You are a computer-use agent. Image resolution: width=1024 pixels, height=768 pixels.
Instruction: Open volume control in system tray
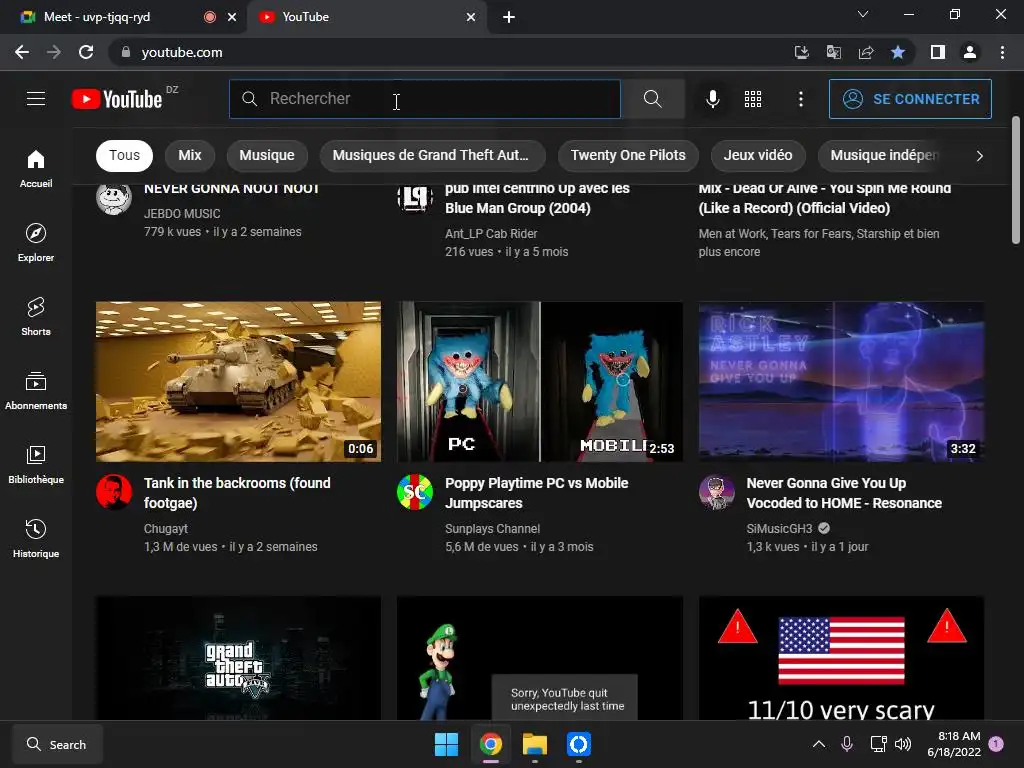point(903,744)
